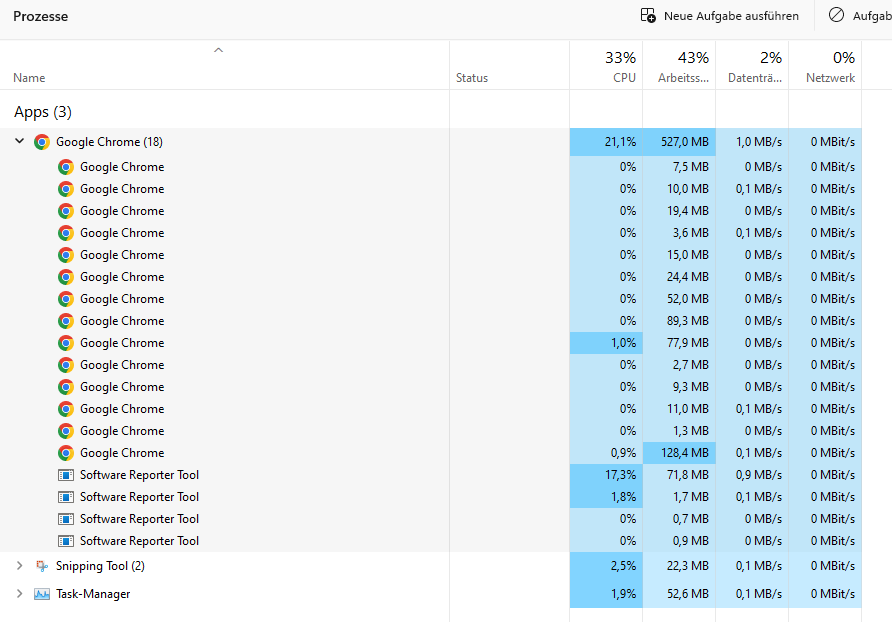Sort by the Status column header
Image resolution: width=892 pixels, height=622 pixels.
(x=472, y=78)
